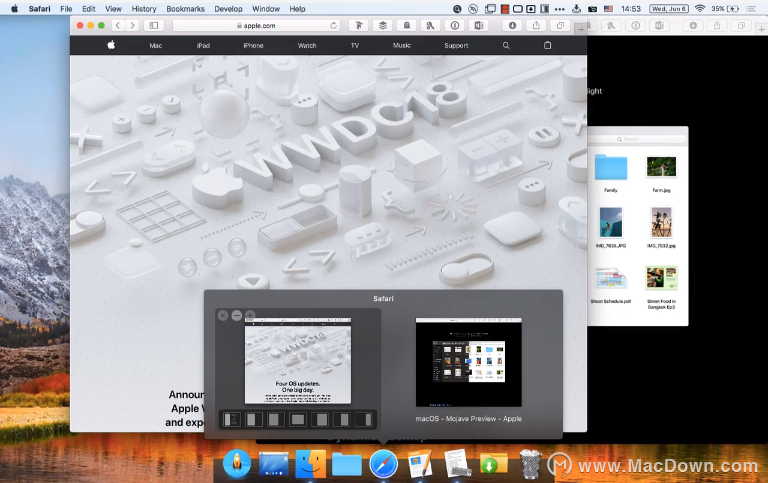Image resolution: width=768 pixels, height=483 pixels.
Task: Open the Mac section on apple.com
Action: click(x=156, y=46)
